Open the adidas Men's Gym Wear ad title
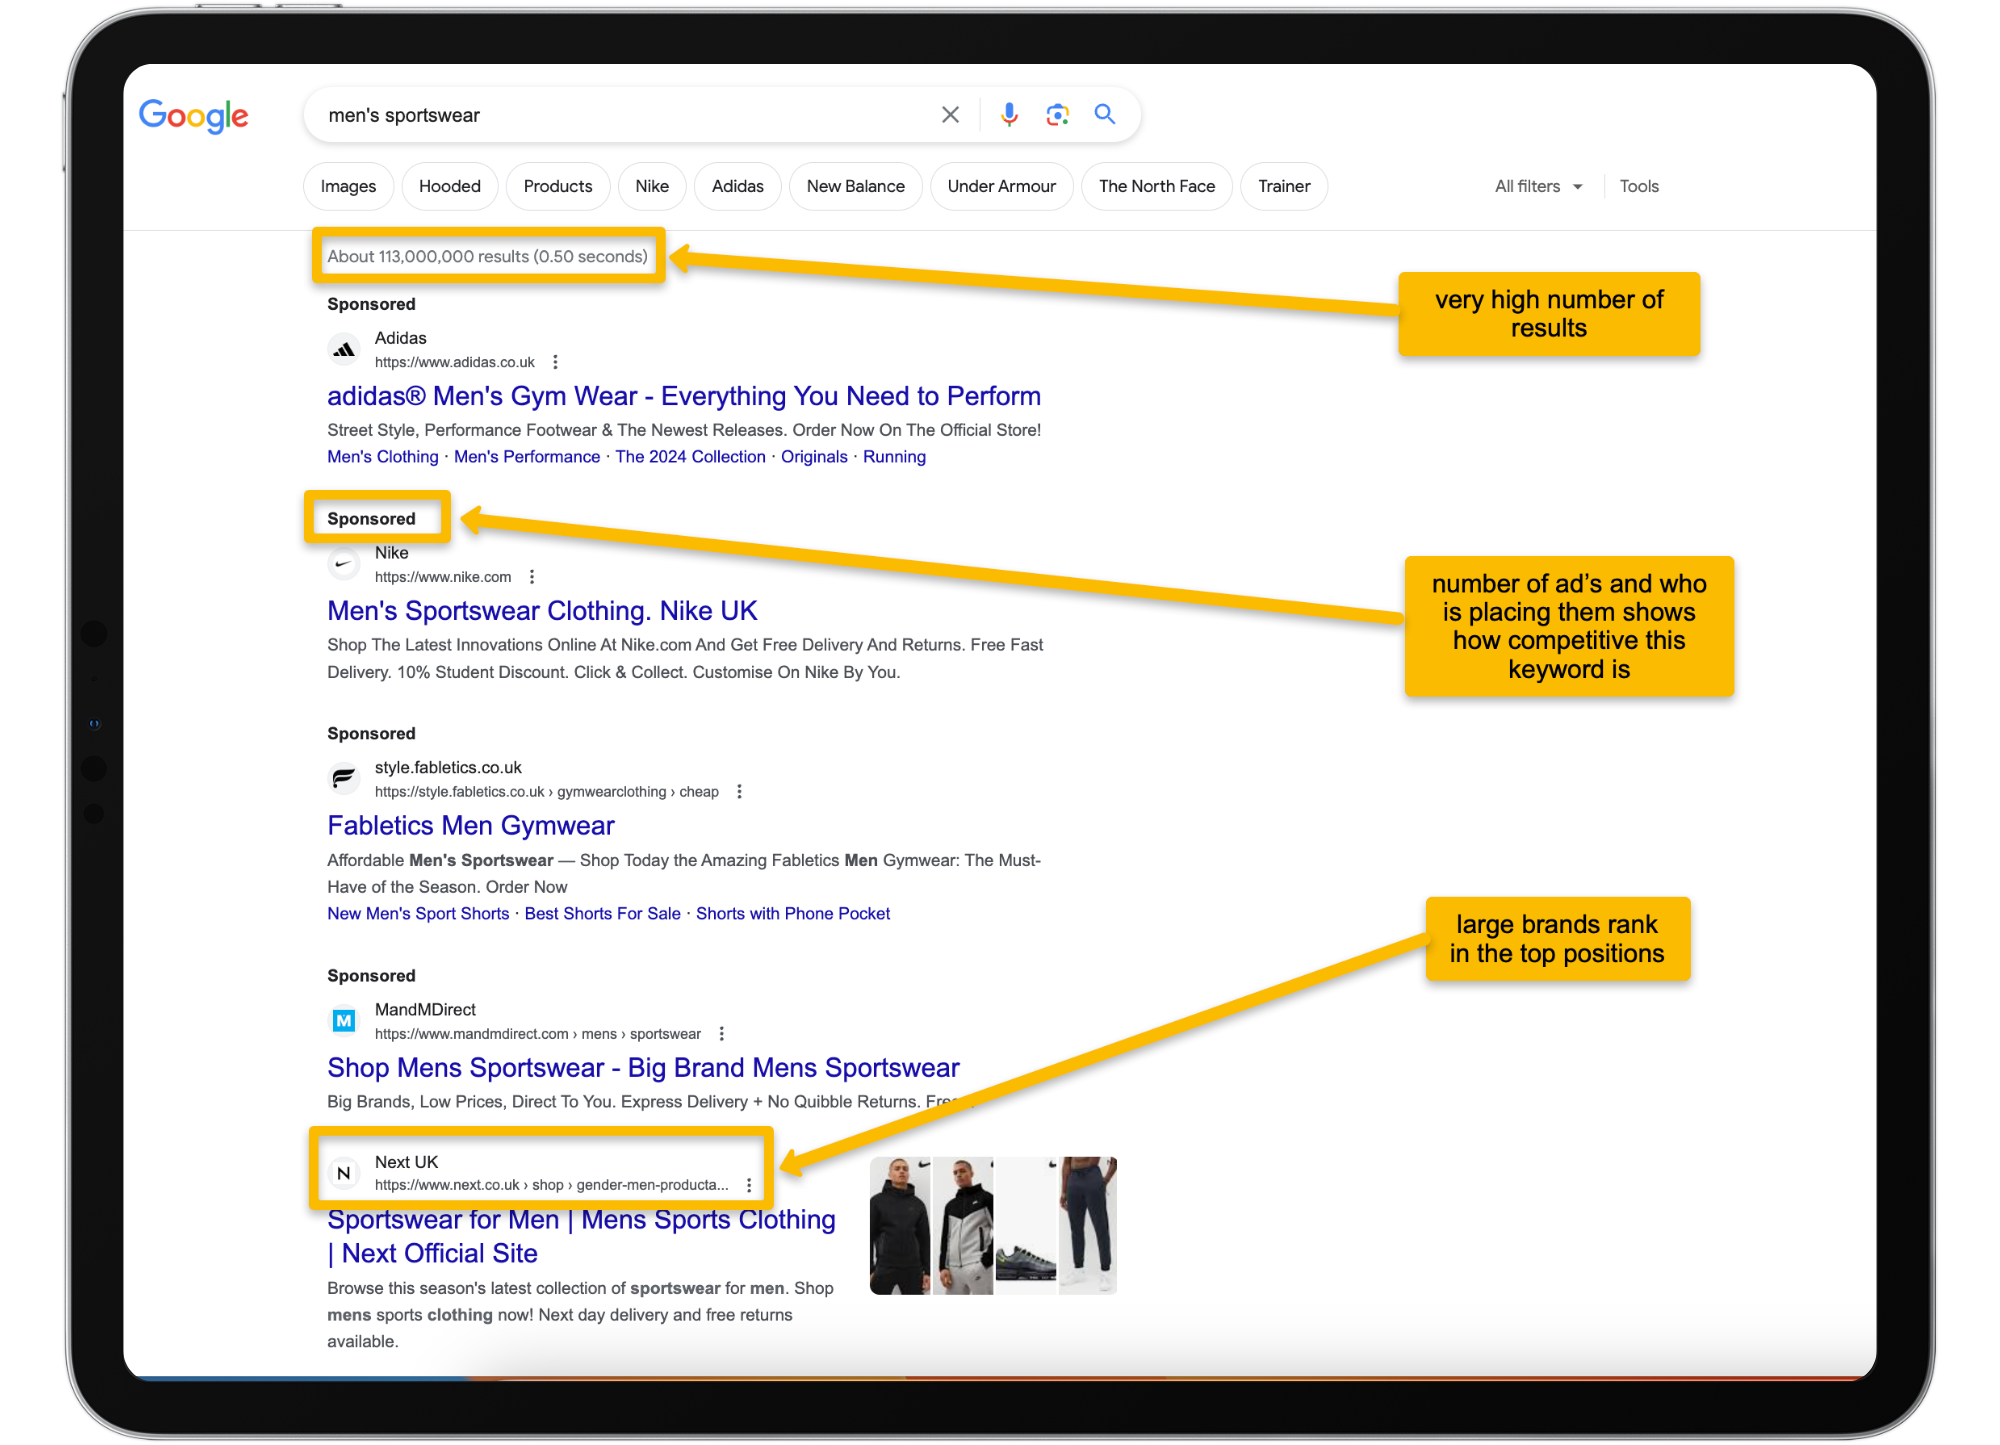The height and width of the screenshot is (1445, 2000). click(x=684, y=396)
